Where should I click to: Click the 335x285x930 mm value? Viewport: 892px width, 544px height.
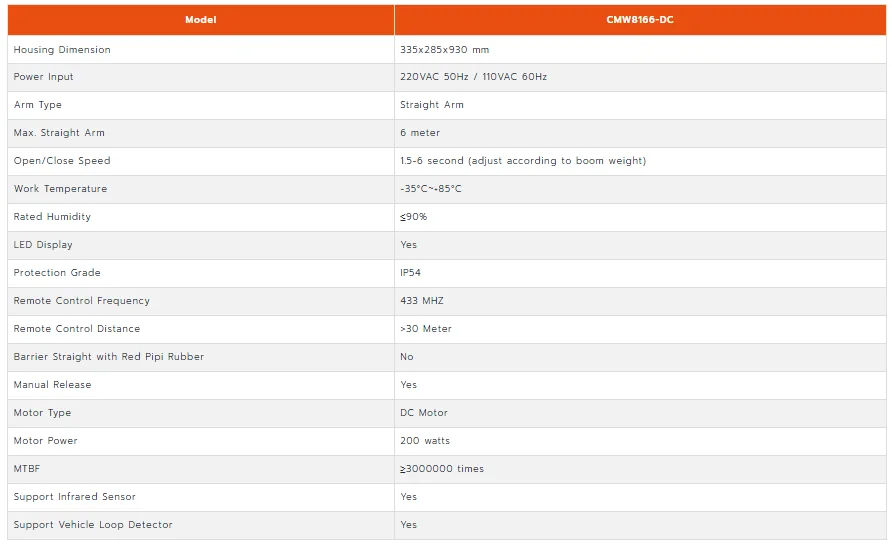pos(444,50)
